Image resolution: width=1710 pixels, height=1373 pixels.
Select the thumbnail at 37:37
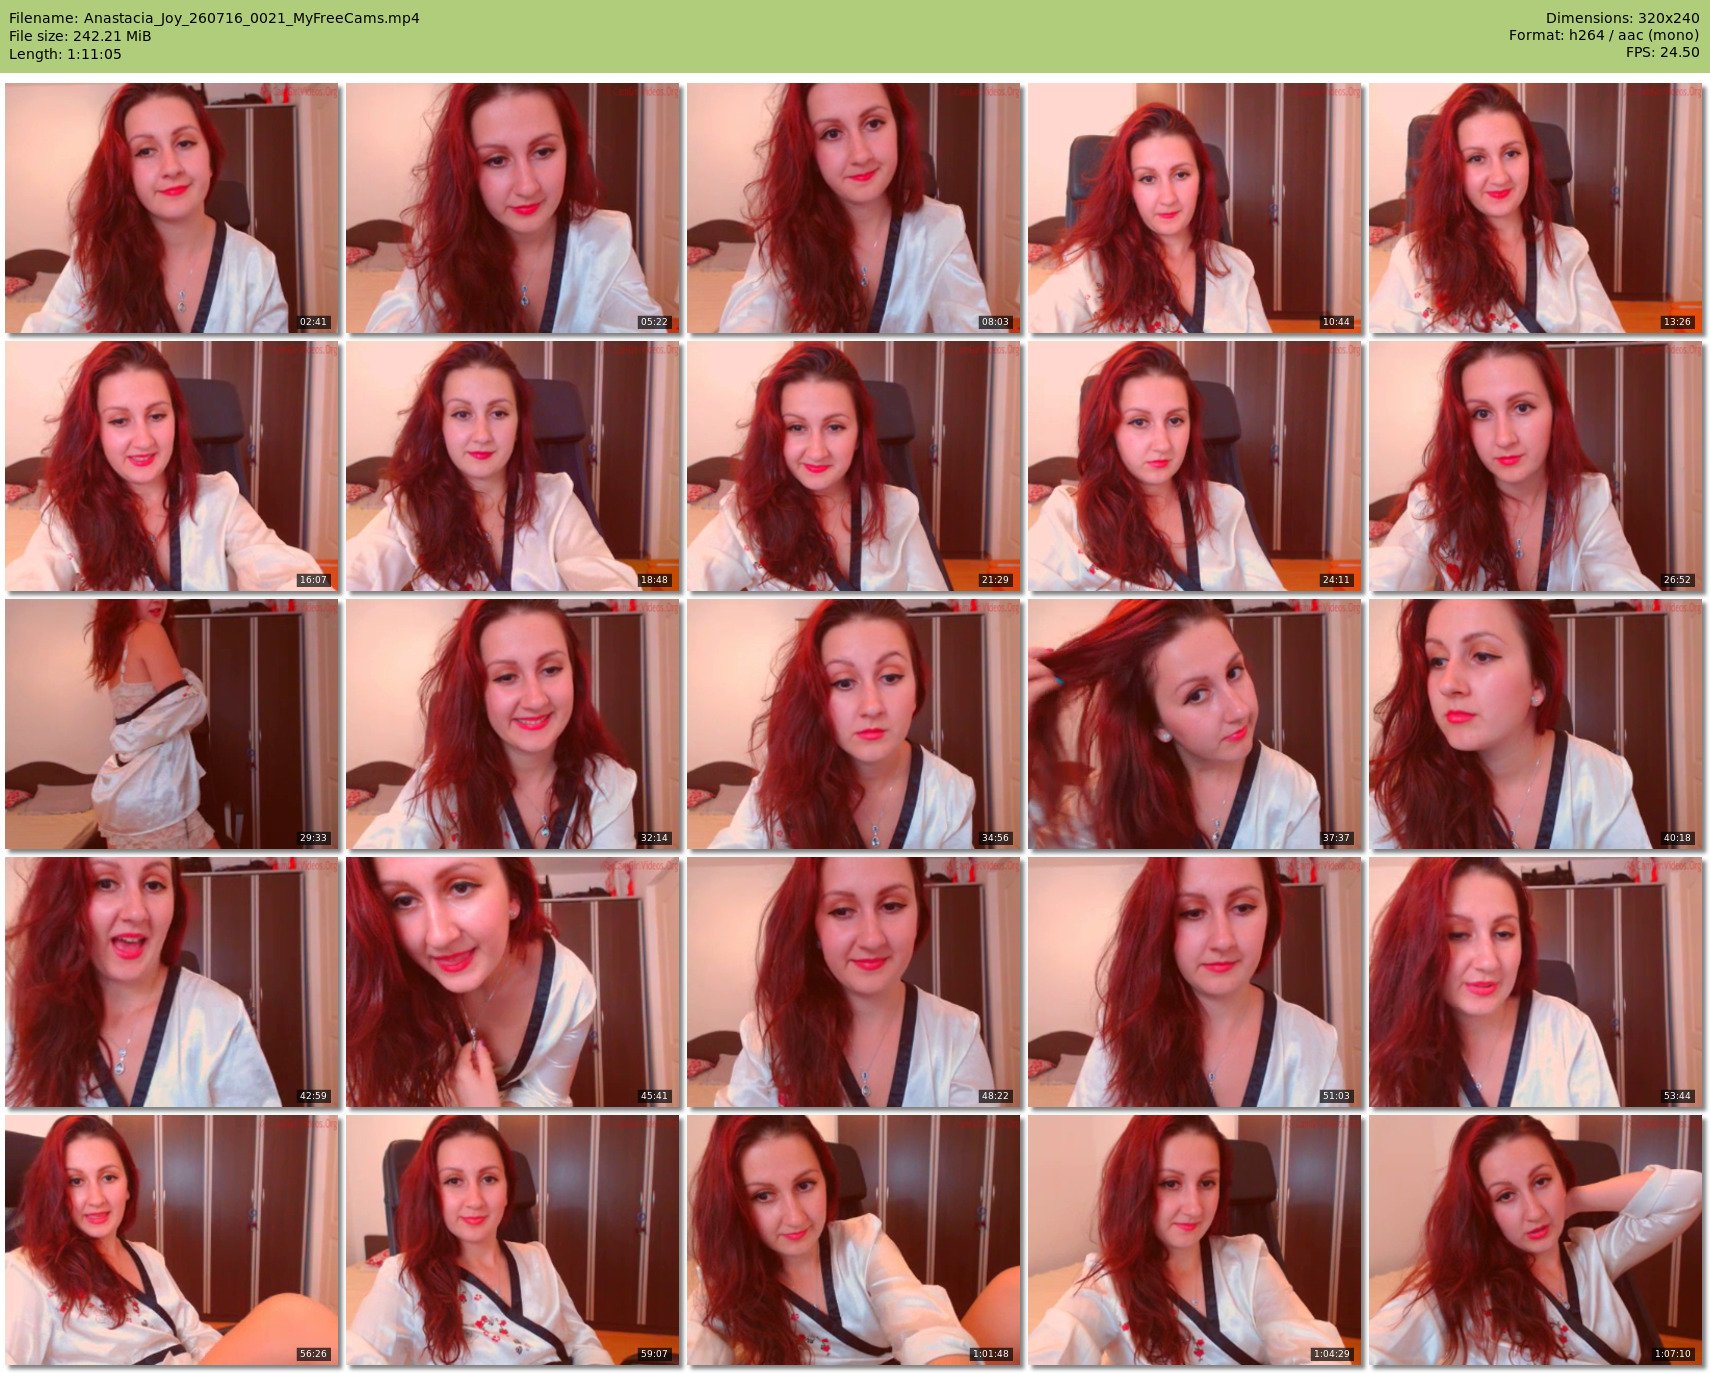tap(1195, 724)
